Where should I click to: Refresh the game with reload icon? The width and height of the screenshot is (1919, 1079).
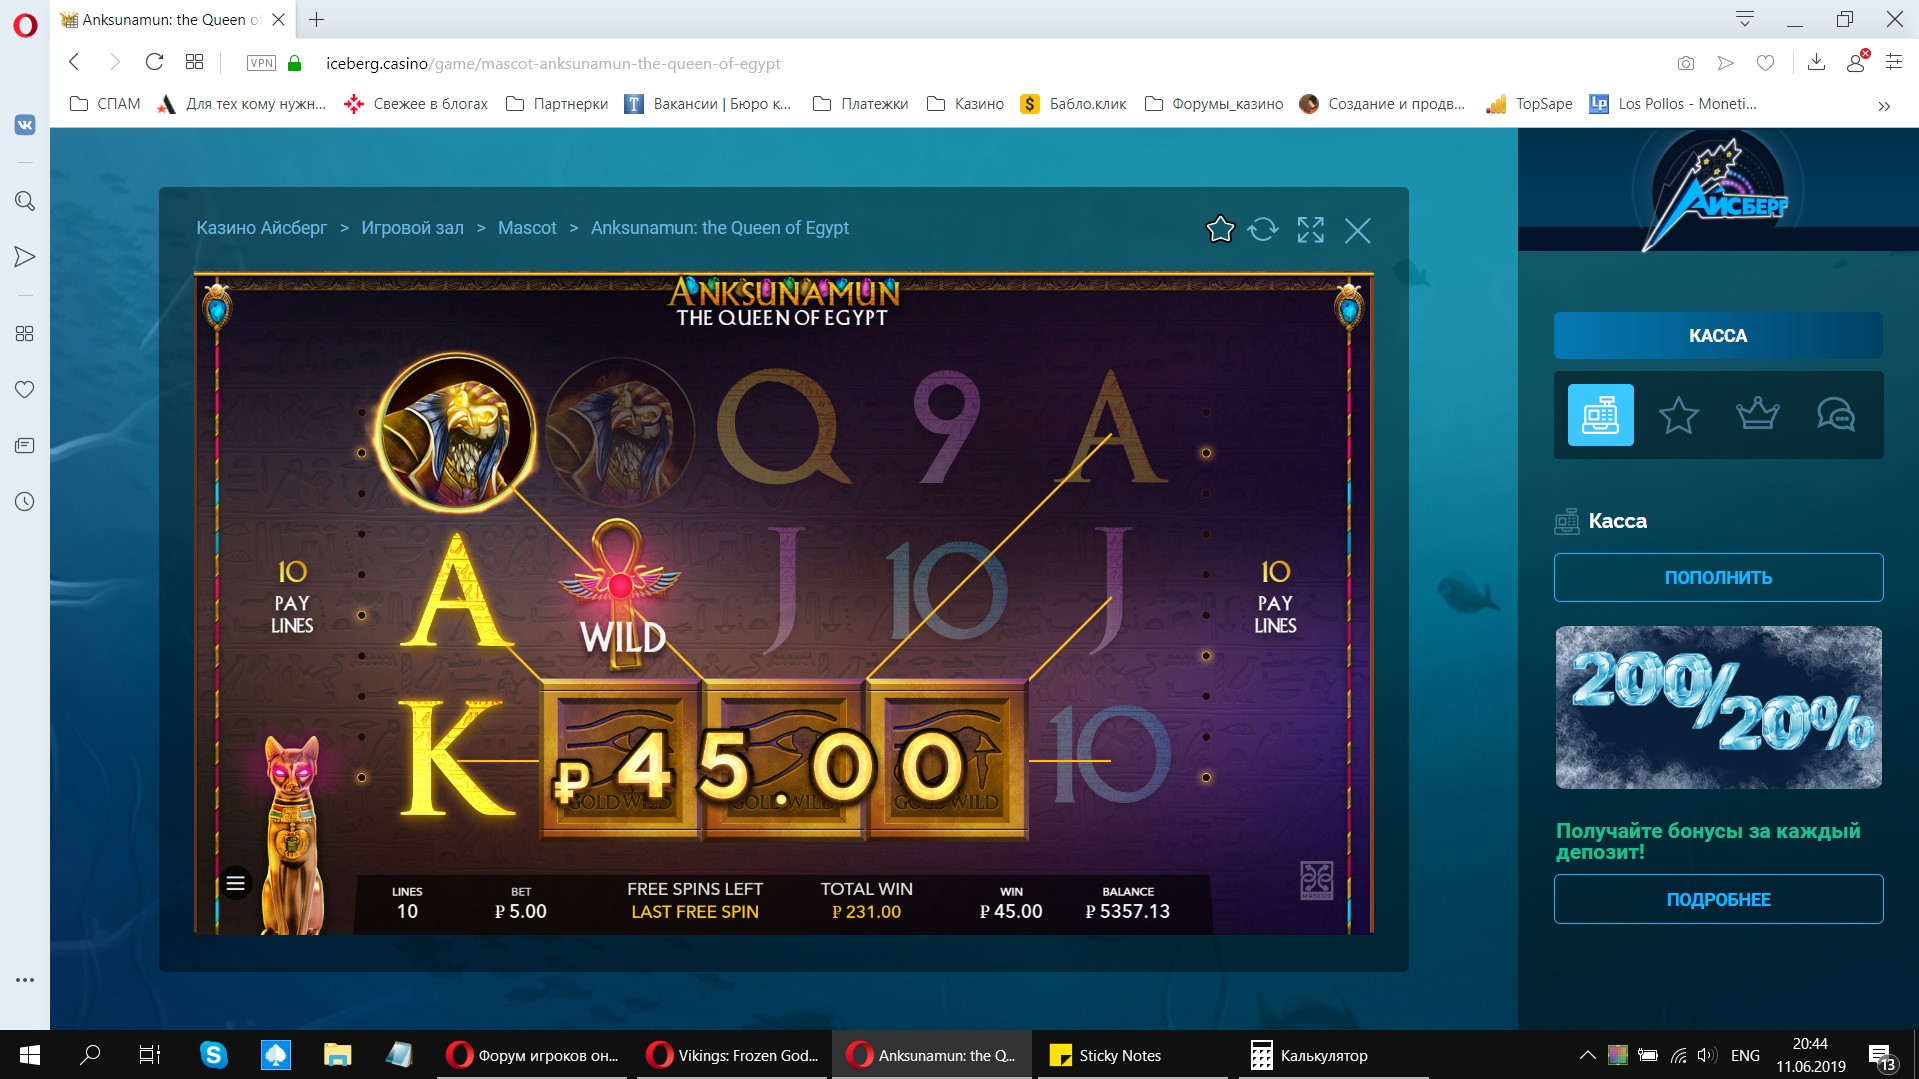(1263, 230)
